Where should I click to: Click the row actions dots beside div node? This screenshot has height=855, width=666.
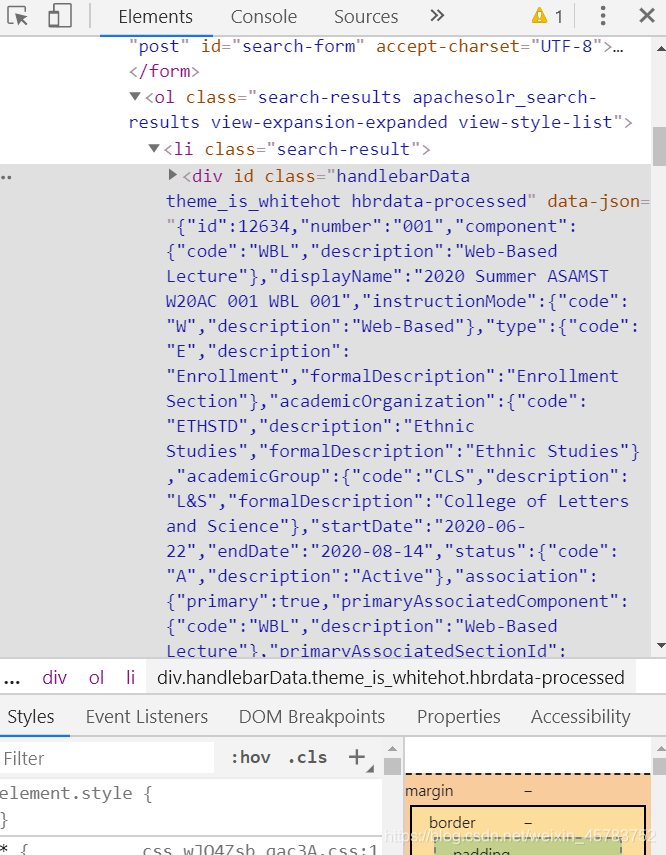(x=6, y=177)
